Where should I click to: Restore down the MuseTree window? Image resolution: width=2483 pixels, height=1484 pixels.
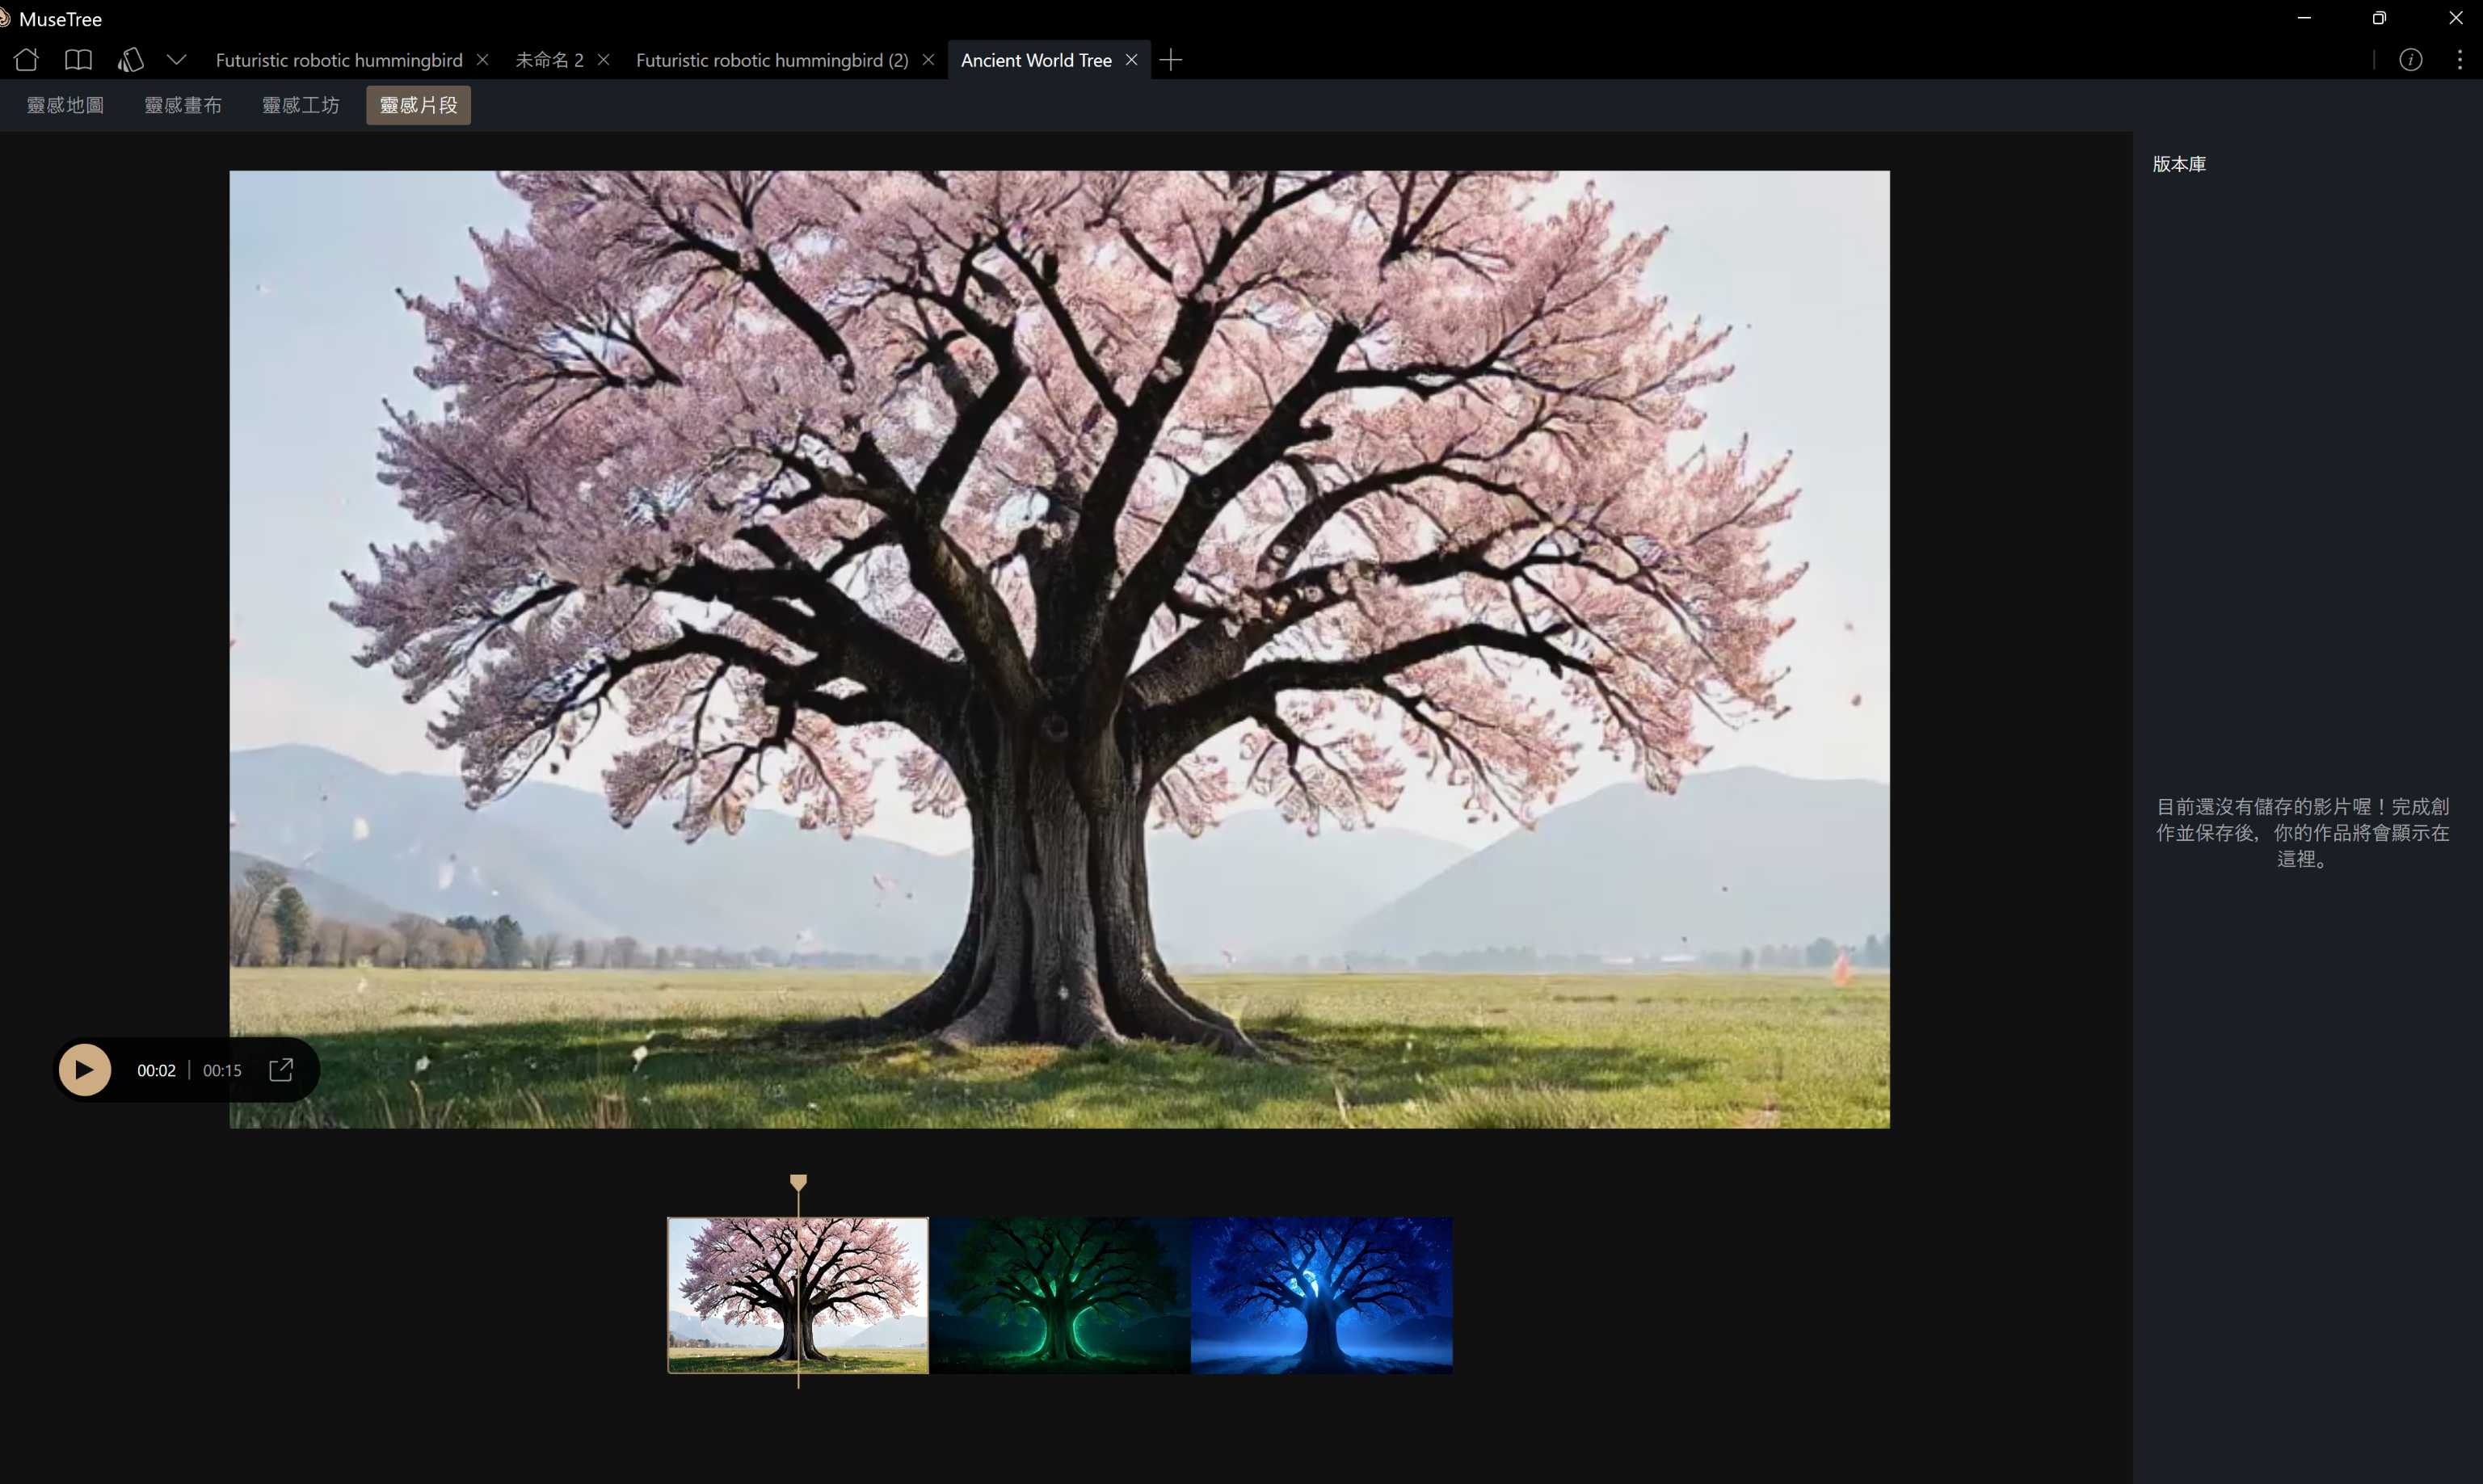(x=2380, y=18)
